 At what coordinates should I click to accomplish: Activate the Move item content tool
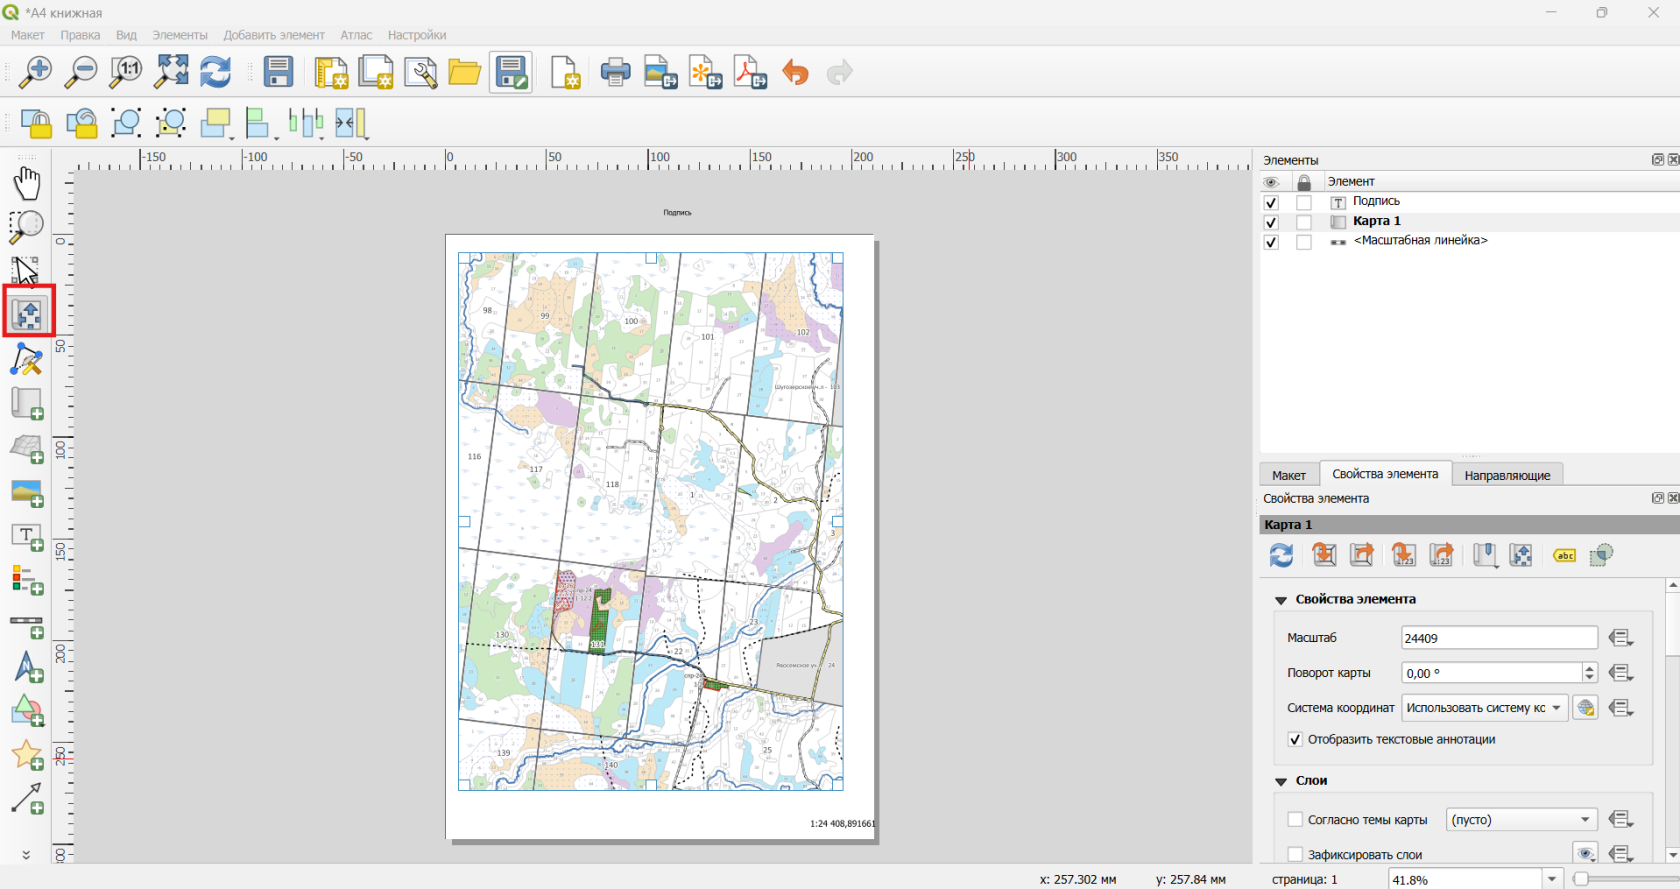[x=27, y=314]
